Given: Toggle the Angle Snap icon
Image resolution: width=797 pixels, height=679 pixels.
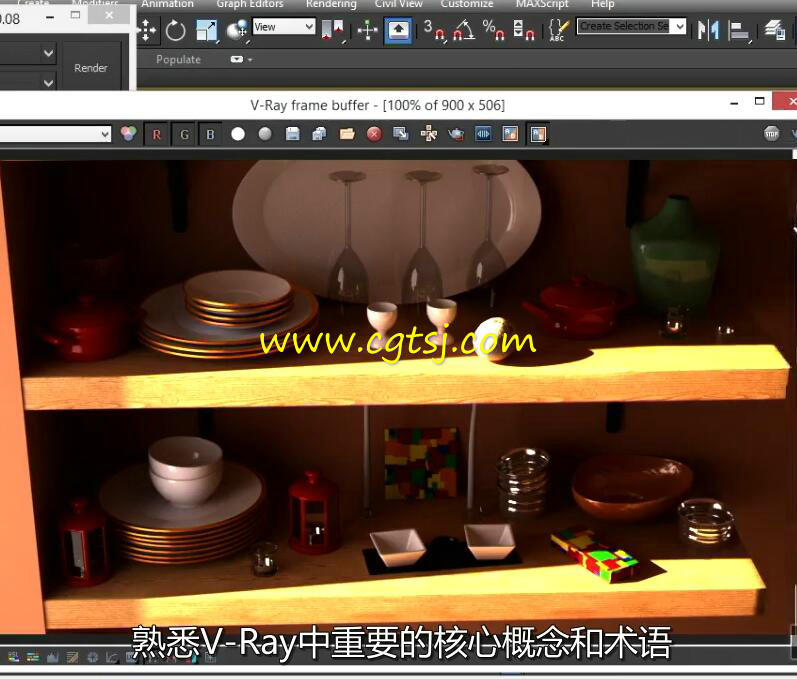Looking at the screenshot, I should (464, 30).
